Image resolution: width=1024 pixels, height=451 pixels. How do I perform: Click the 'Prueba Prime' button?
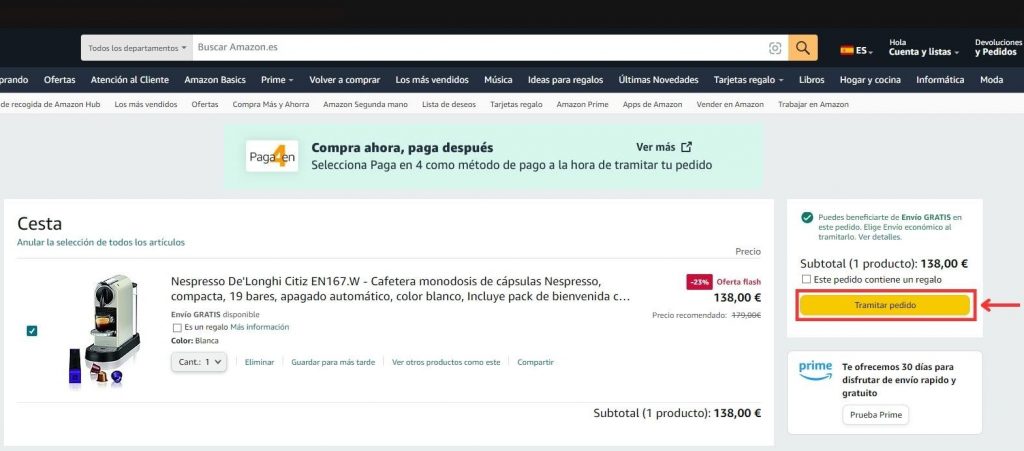pyautogui.click(x=875, y=414)
